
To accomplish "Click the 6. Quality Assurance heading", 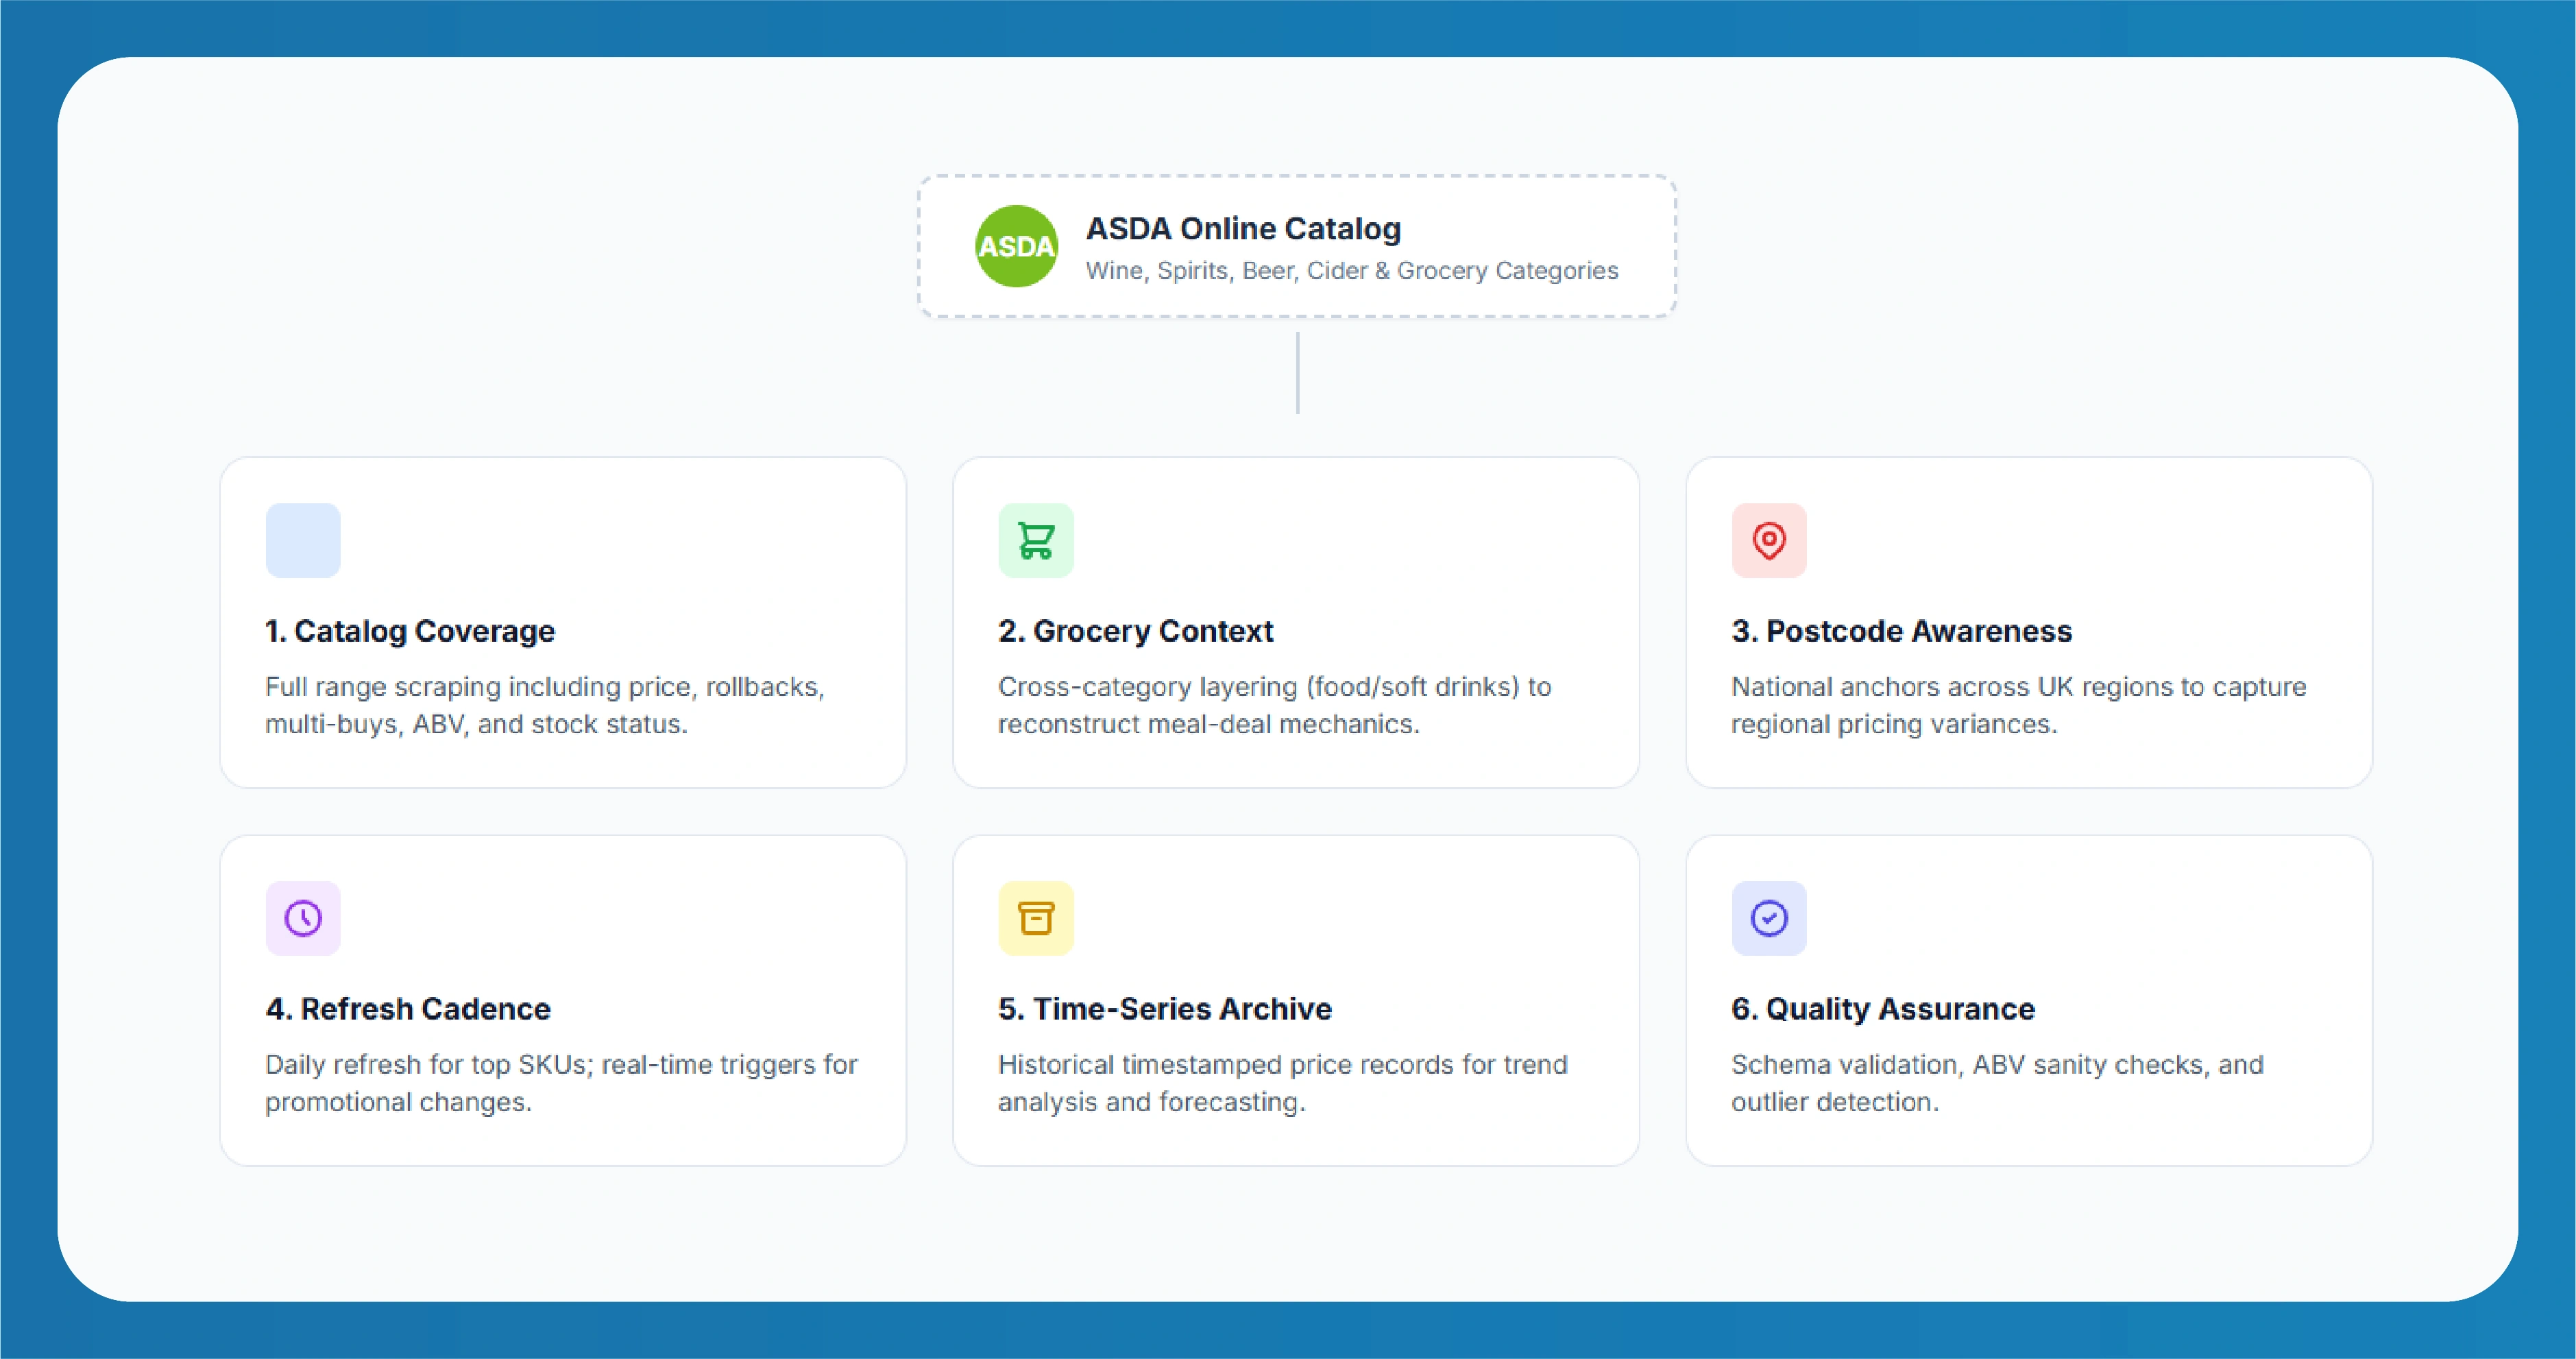I will [1883, 1009].
